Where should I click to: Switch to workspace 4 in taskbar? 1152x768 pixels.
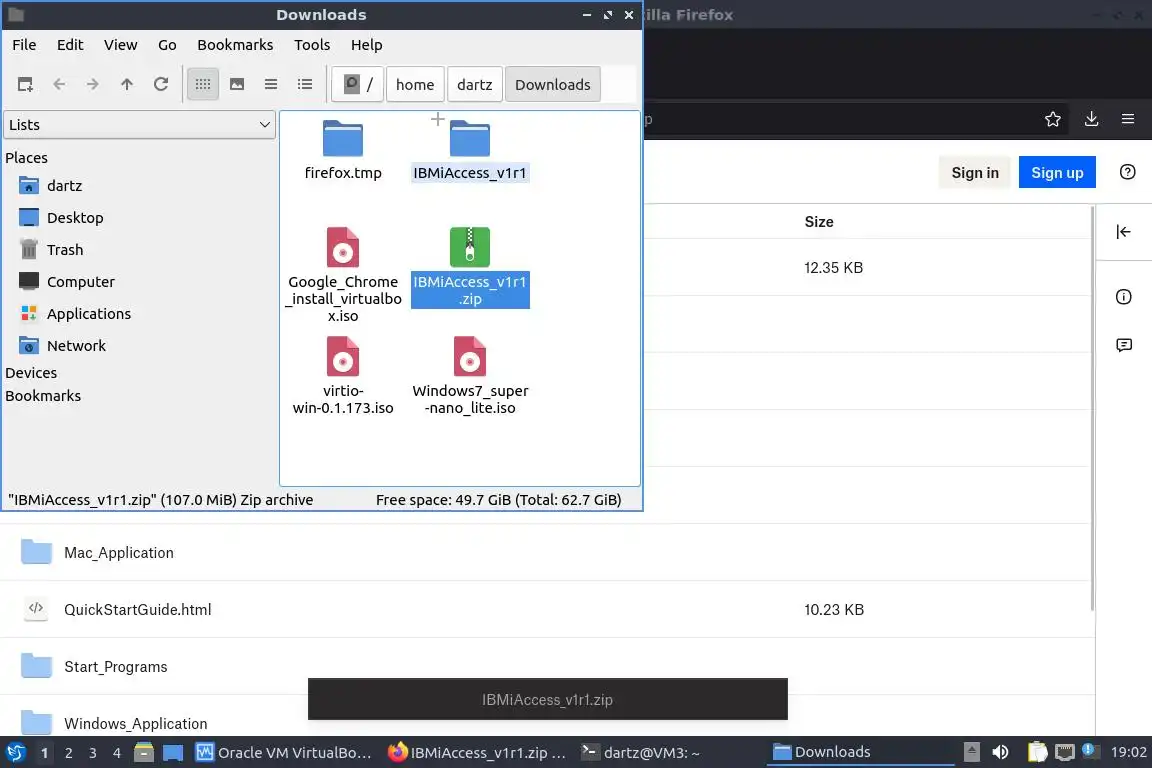(x=116, y=753)
